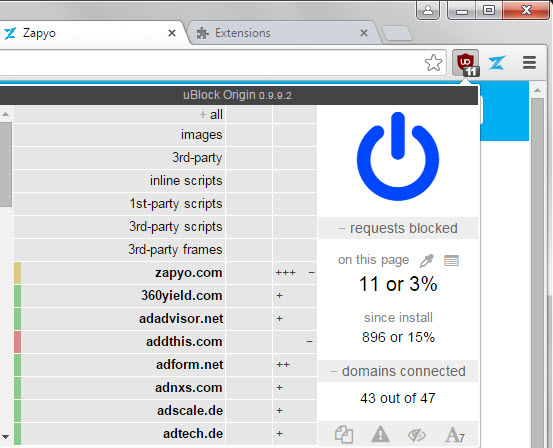Click the Zapyo extension icon in toolbar
The height and width of the screenshot is (448, 553).
coord(497,63)
